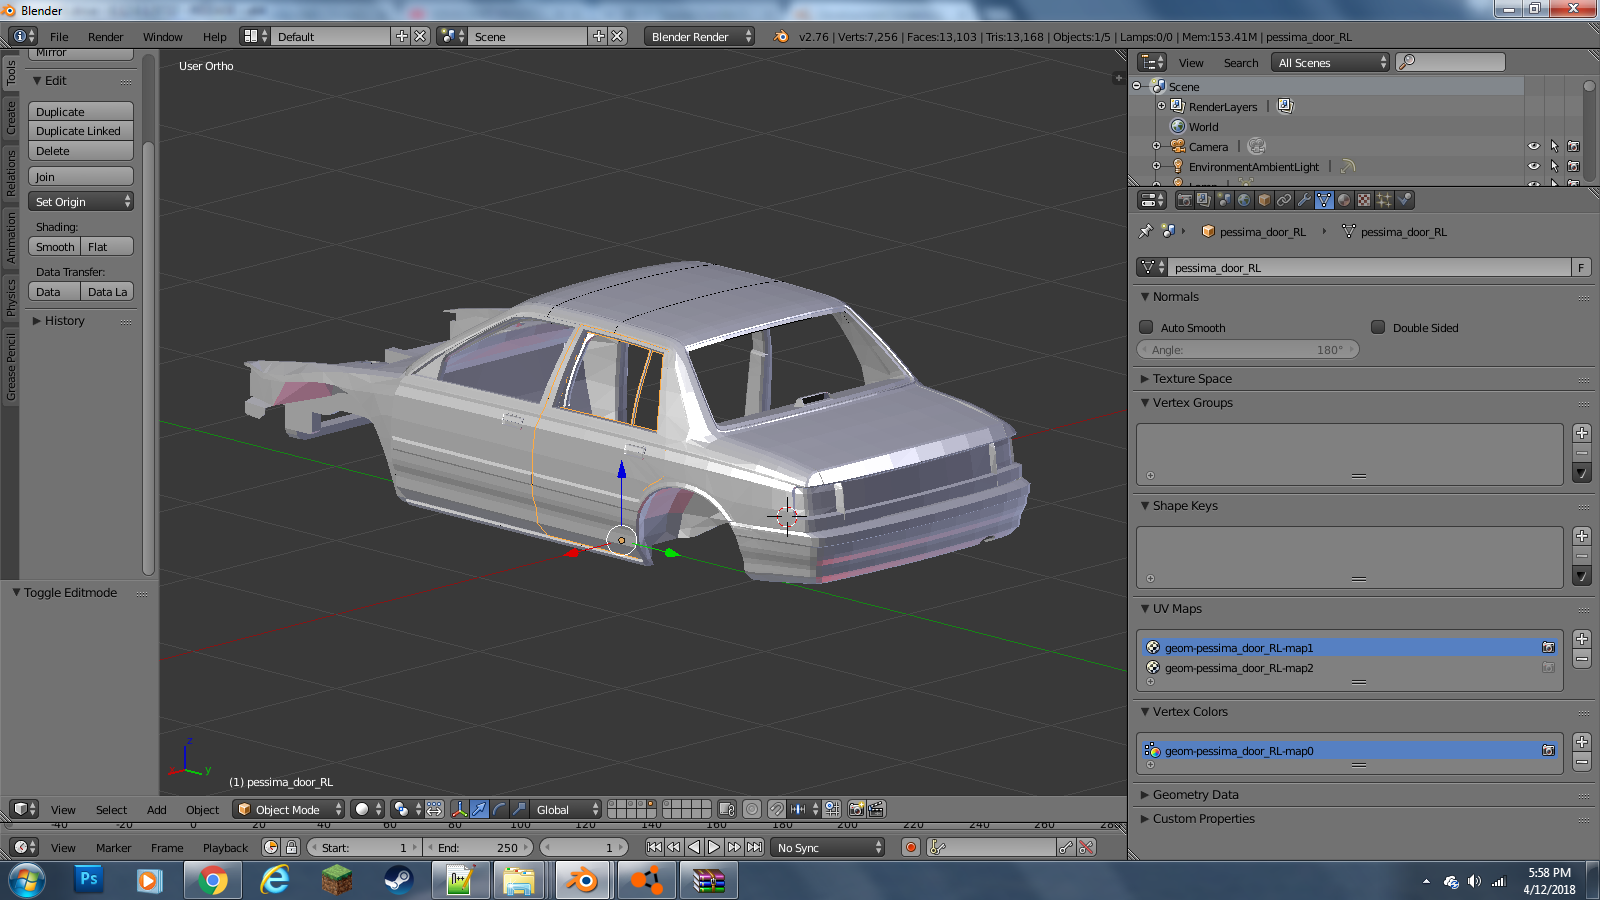
Task: Enable the Double Sided checkbox
Action: pyautogui.click(x=1378, y=327)
